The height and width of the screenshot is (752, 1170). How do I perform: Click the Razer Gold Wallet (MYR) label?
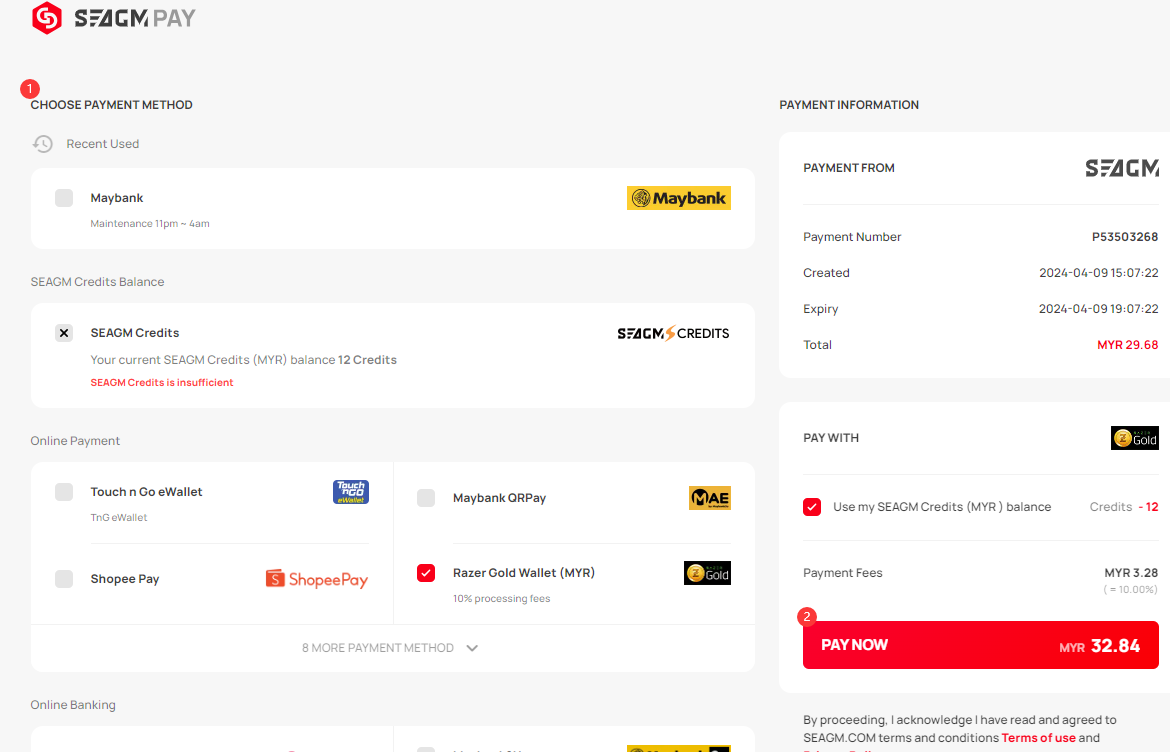524,573
